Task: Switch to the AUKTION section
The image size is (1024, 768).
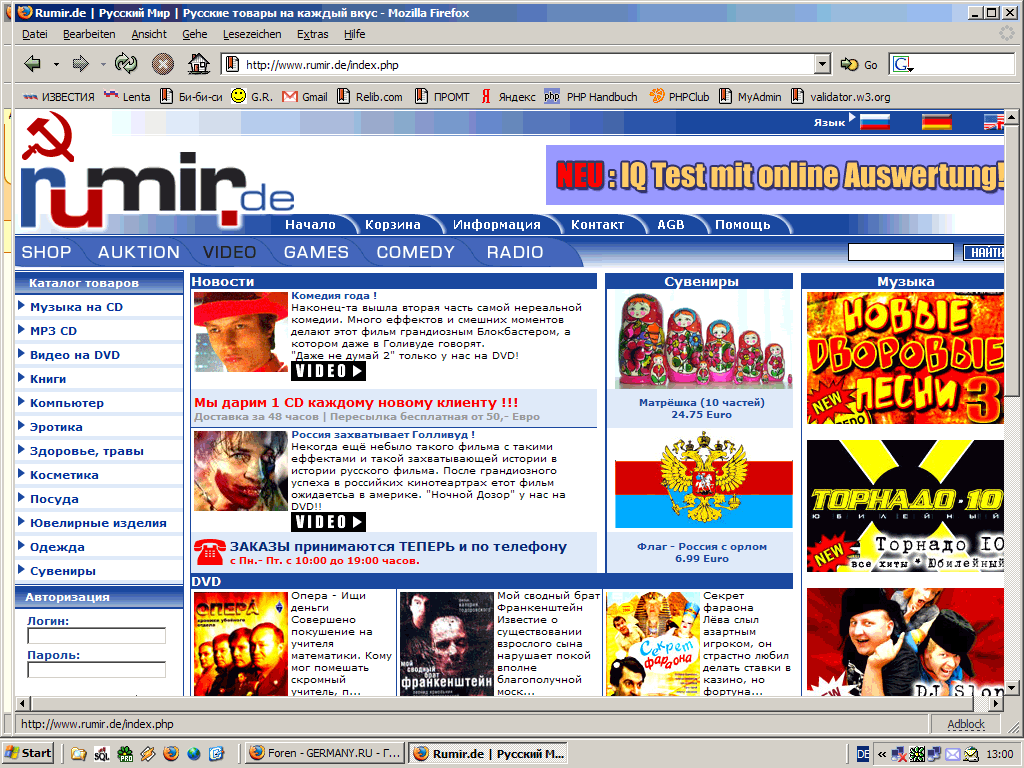Action: 138,252
